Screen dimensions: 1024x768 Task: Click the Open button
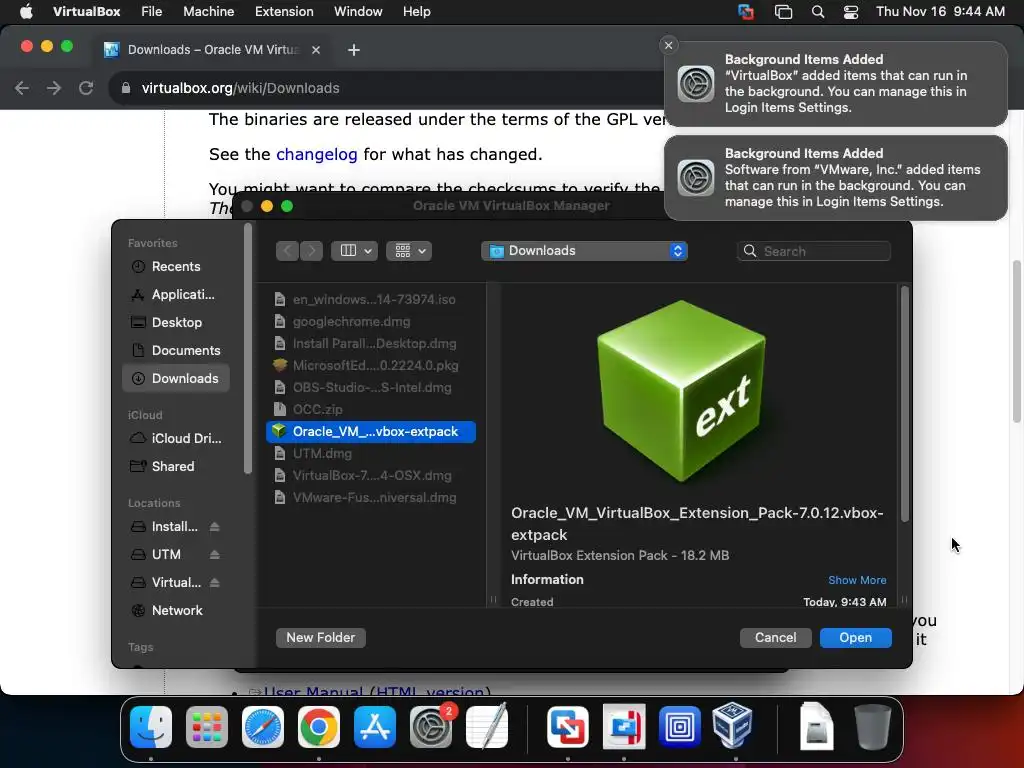click(x=856, y=637)
